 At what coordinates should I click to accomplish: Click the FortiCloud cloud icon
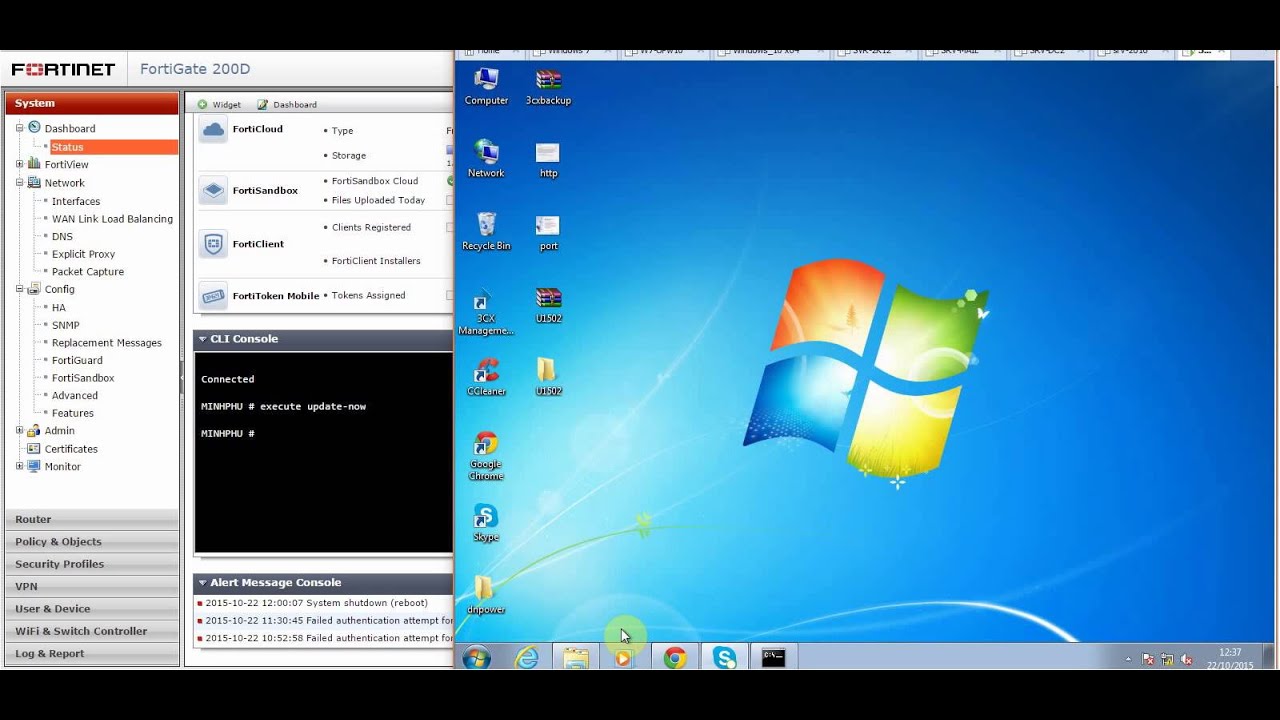[x=213, y=129]
